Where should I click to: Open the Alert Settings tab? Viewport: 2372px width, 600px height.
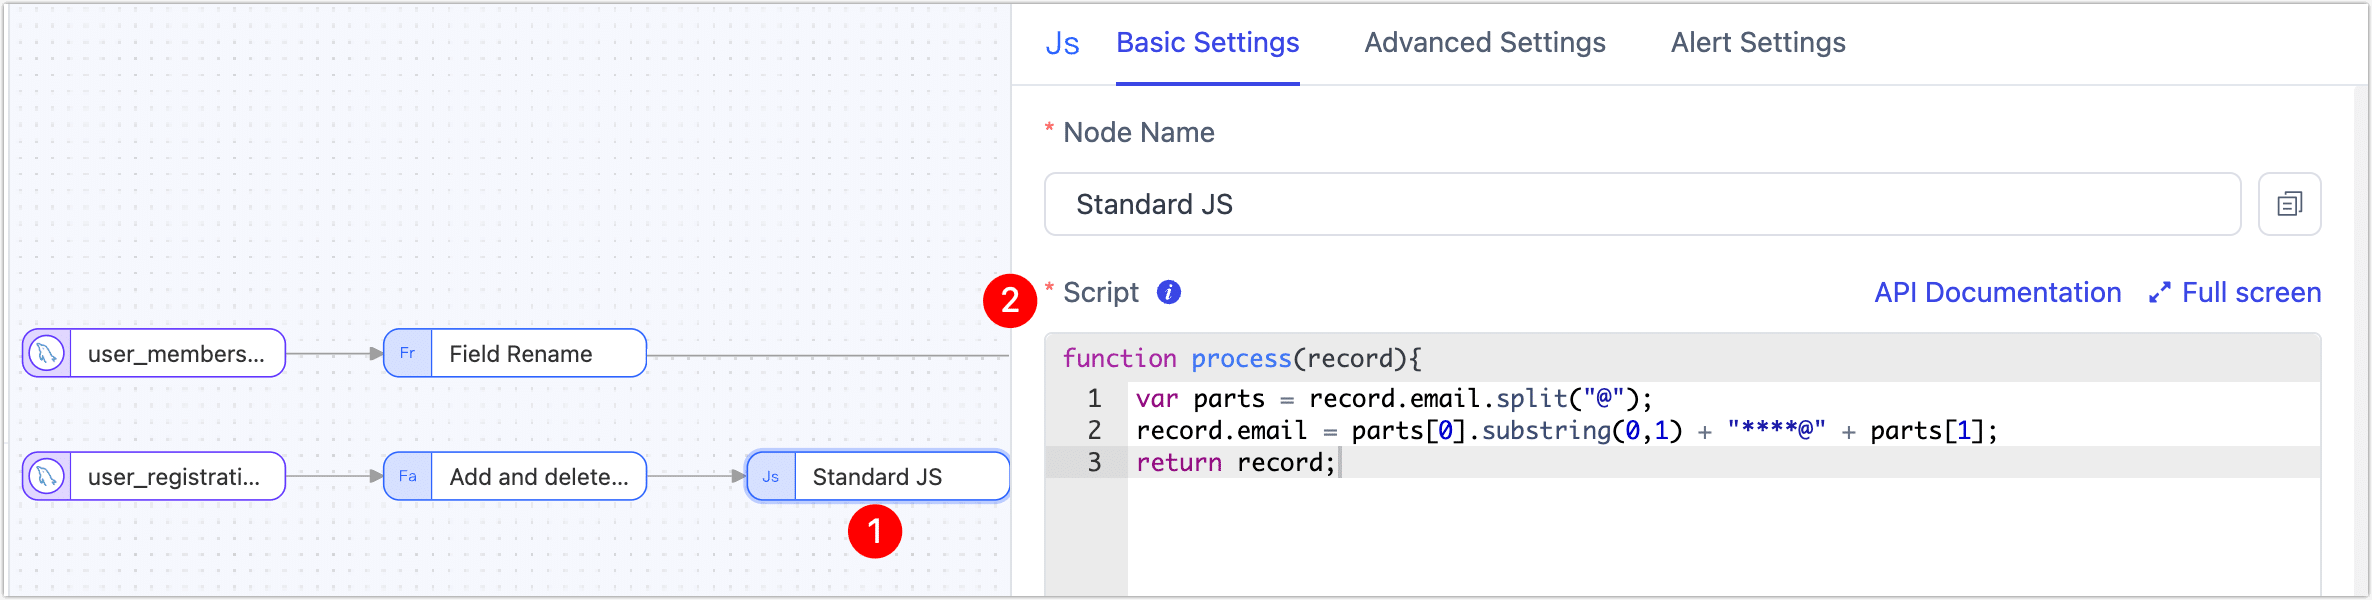pyautogui.click(x=1757, y=43)
